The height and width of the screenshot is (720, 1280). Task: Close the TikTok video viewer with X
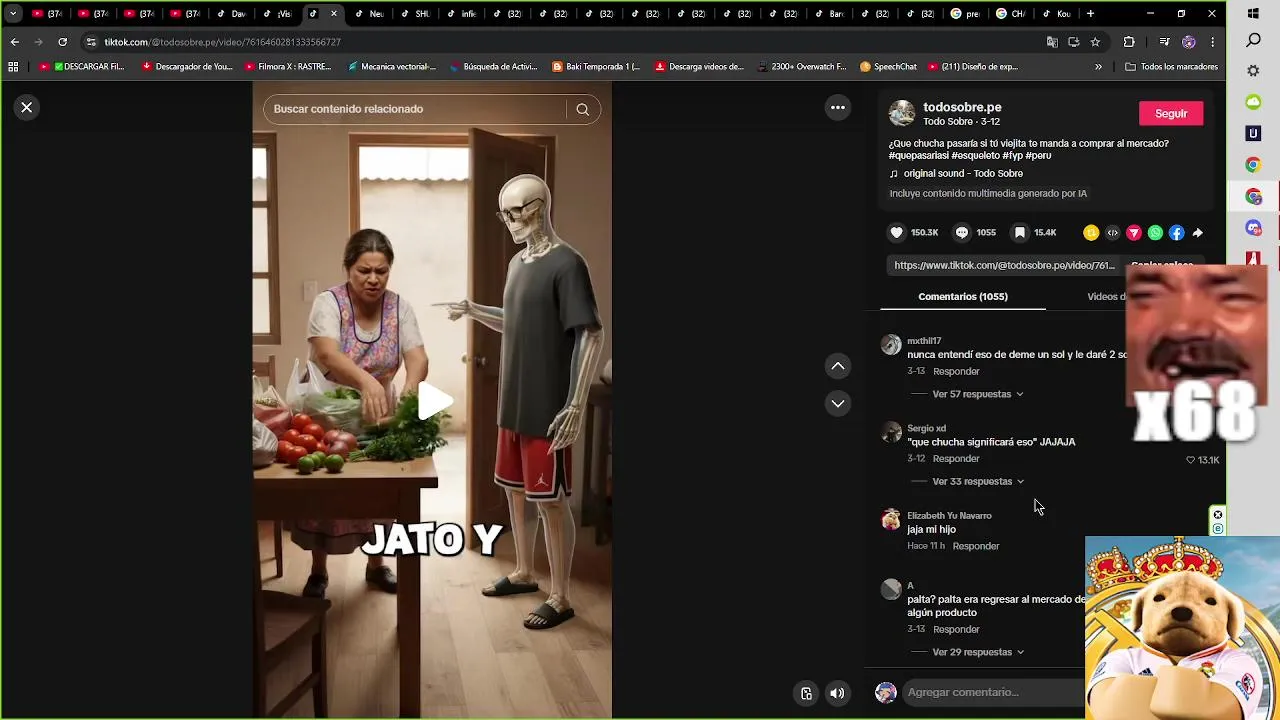tap(27, 107)
